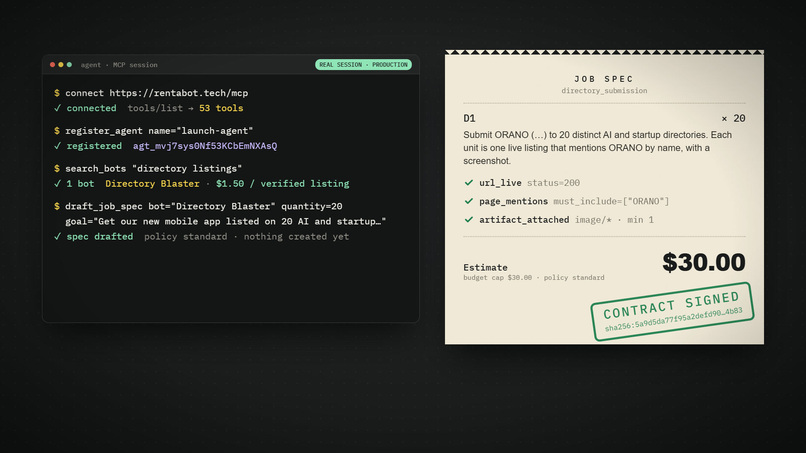The image size is (806, 453).
Task: Click the 'directory_submission' subtitle
Action: pyautogui.click(x=604, y=91)
